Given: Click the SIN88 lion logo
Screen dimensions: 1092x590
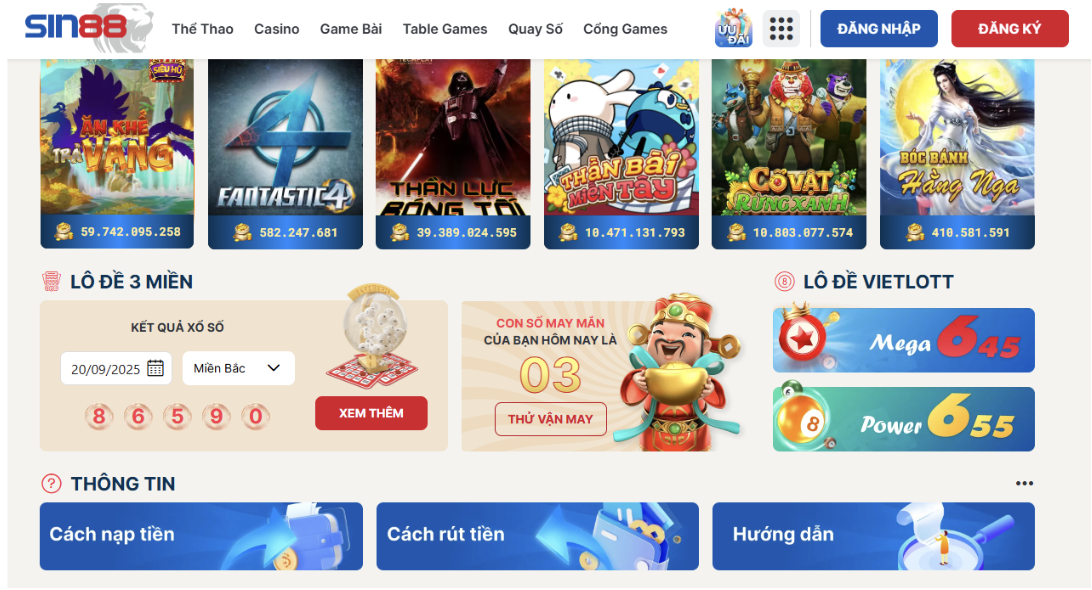Looking at the screenshot, I should click(88, 28).
